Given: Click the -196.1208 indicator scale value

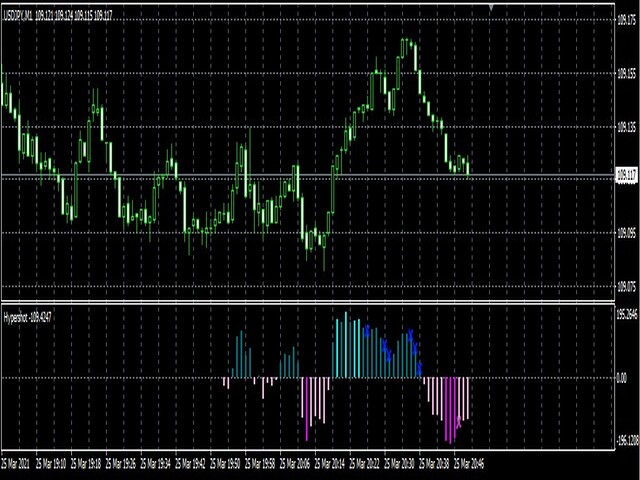Looking at the screenshot, I should 628,440.
